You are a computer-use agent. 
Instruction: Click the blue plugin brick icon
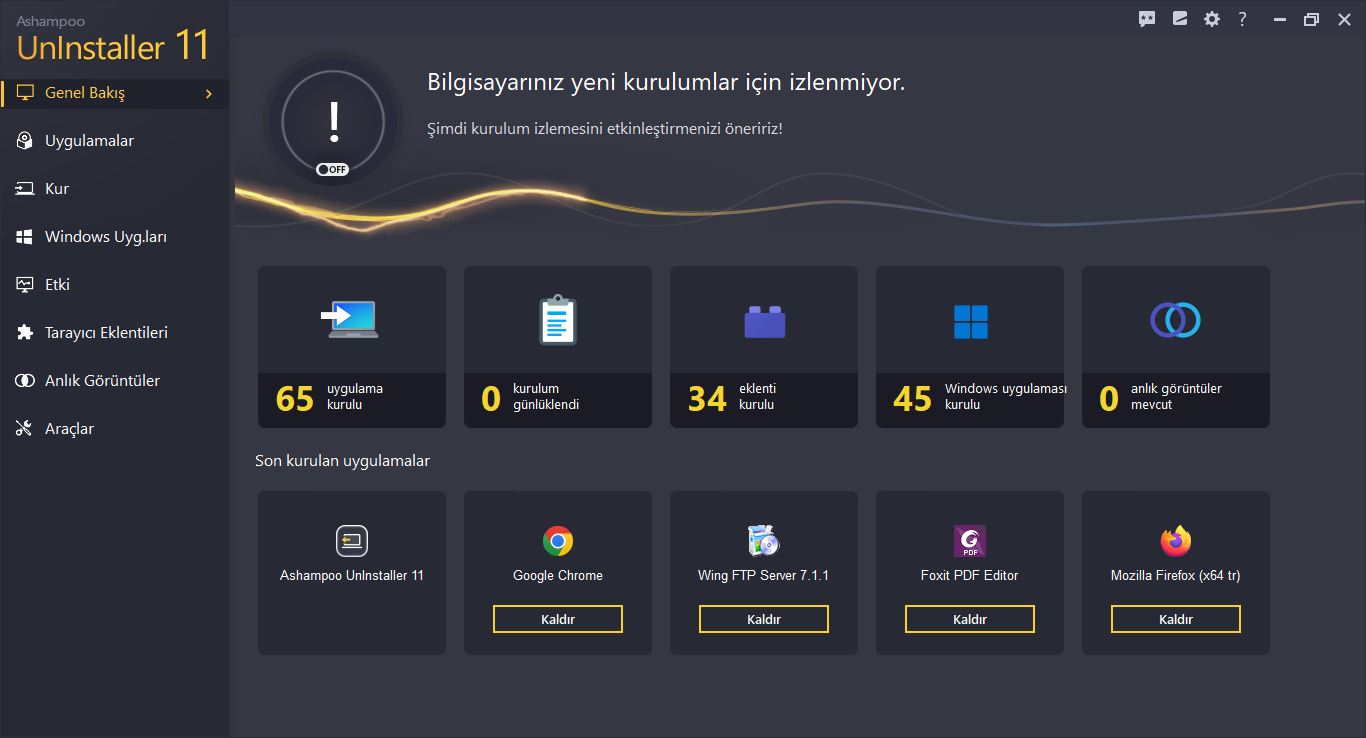pyautogui.click(x=764, y=321)
